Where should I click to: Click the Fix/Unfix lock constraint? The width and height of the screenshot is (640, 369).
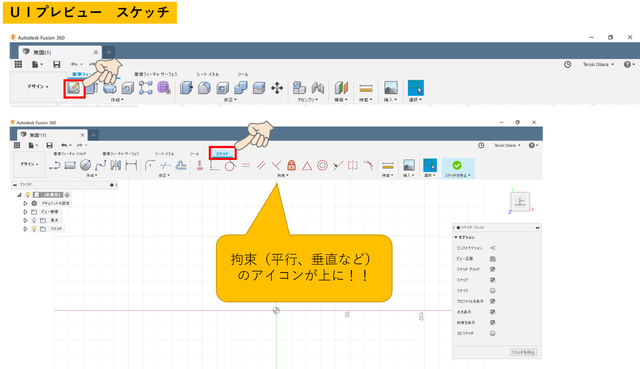pos(291,165)
